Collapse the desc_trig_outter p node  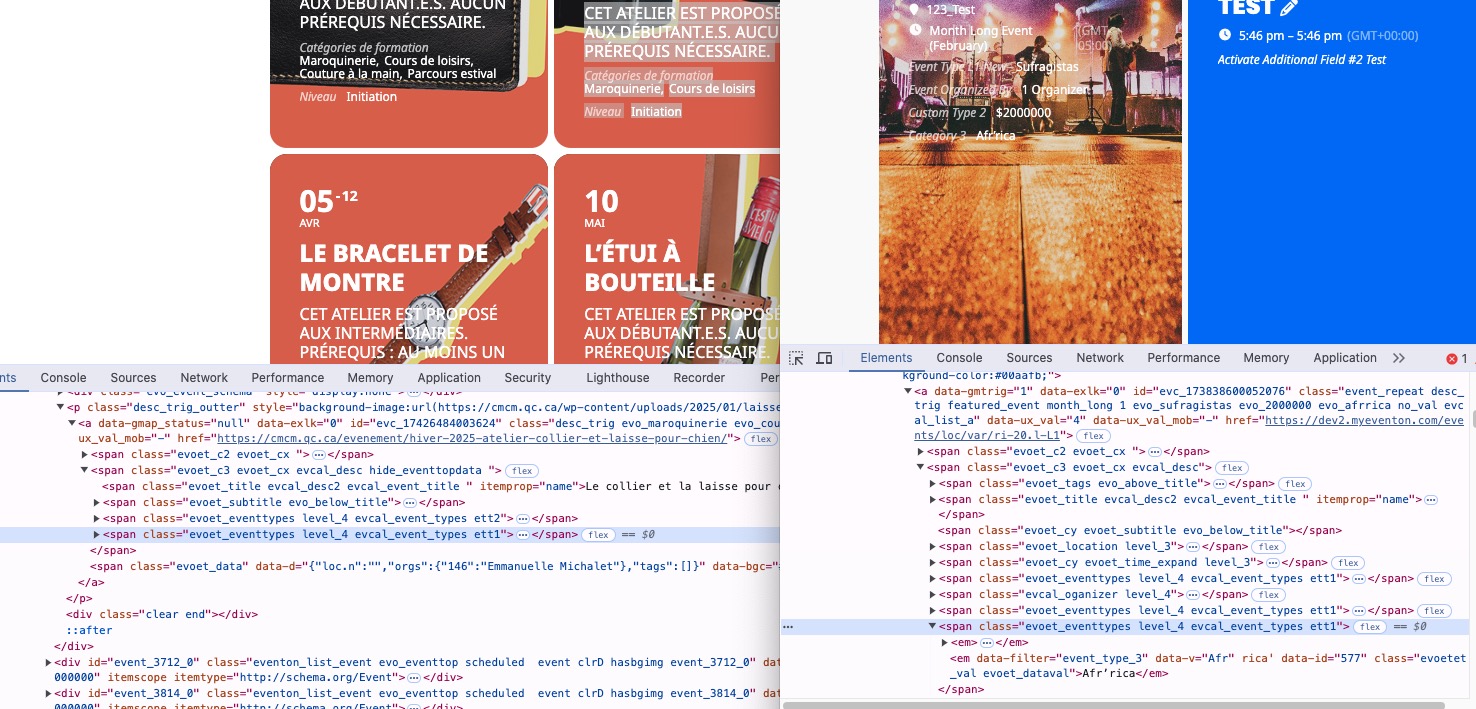tap(60, 407)
